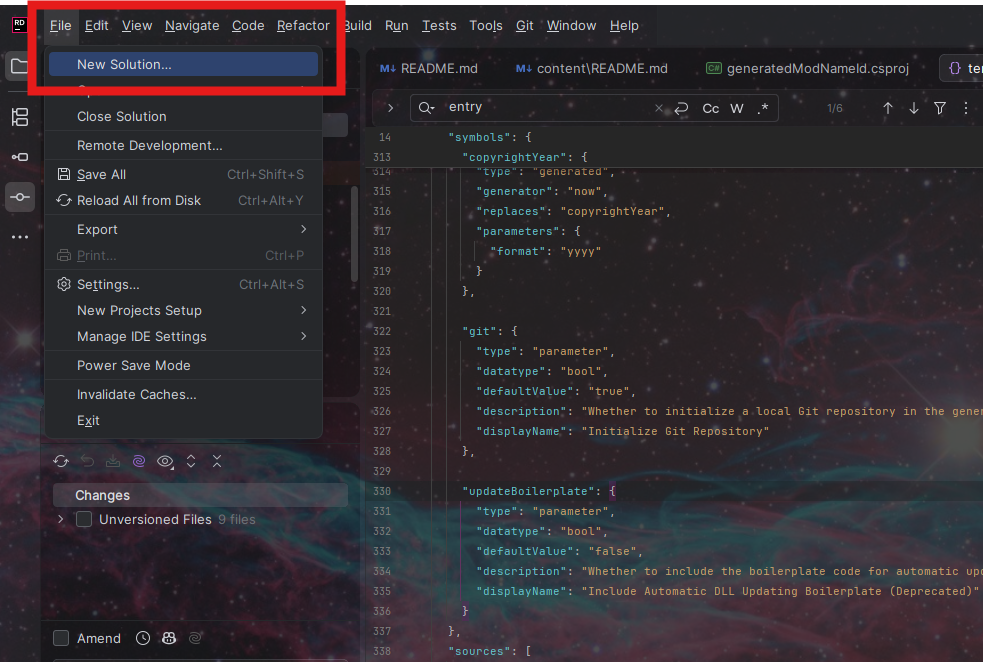Screen dimensions: 983x662
Task: Open the Commit tool window icon
Action: (x=20, y=197)
